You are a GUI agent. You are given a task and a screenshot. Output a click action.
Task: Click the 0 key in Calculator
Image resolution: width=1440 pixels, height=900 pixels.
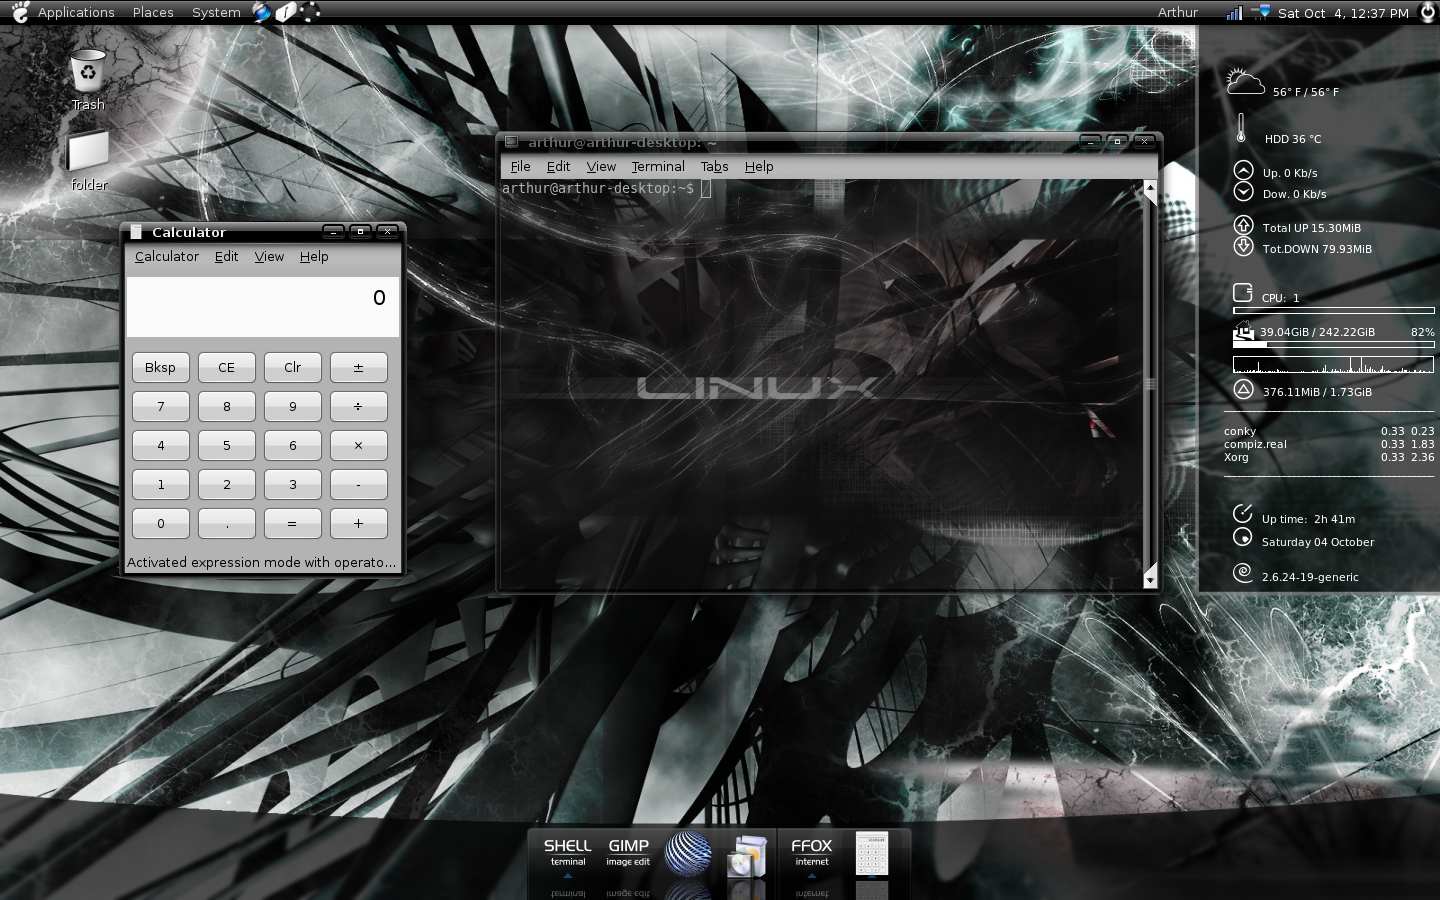(160, 523)
